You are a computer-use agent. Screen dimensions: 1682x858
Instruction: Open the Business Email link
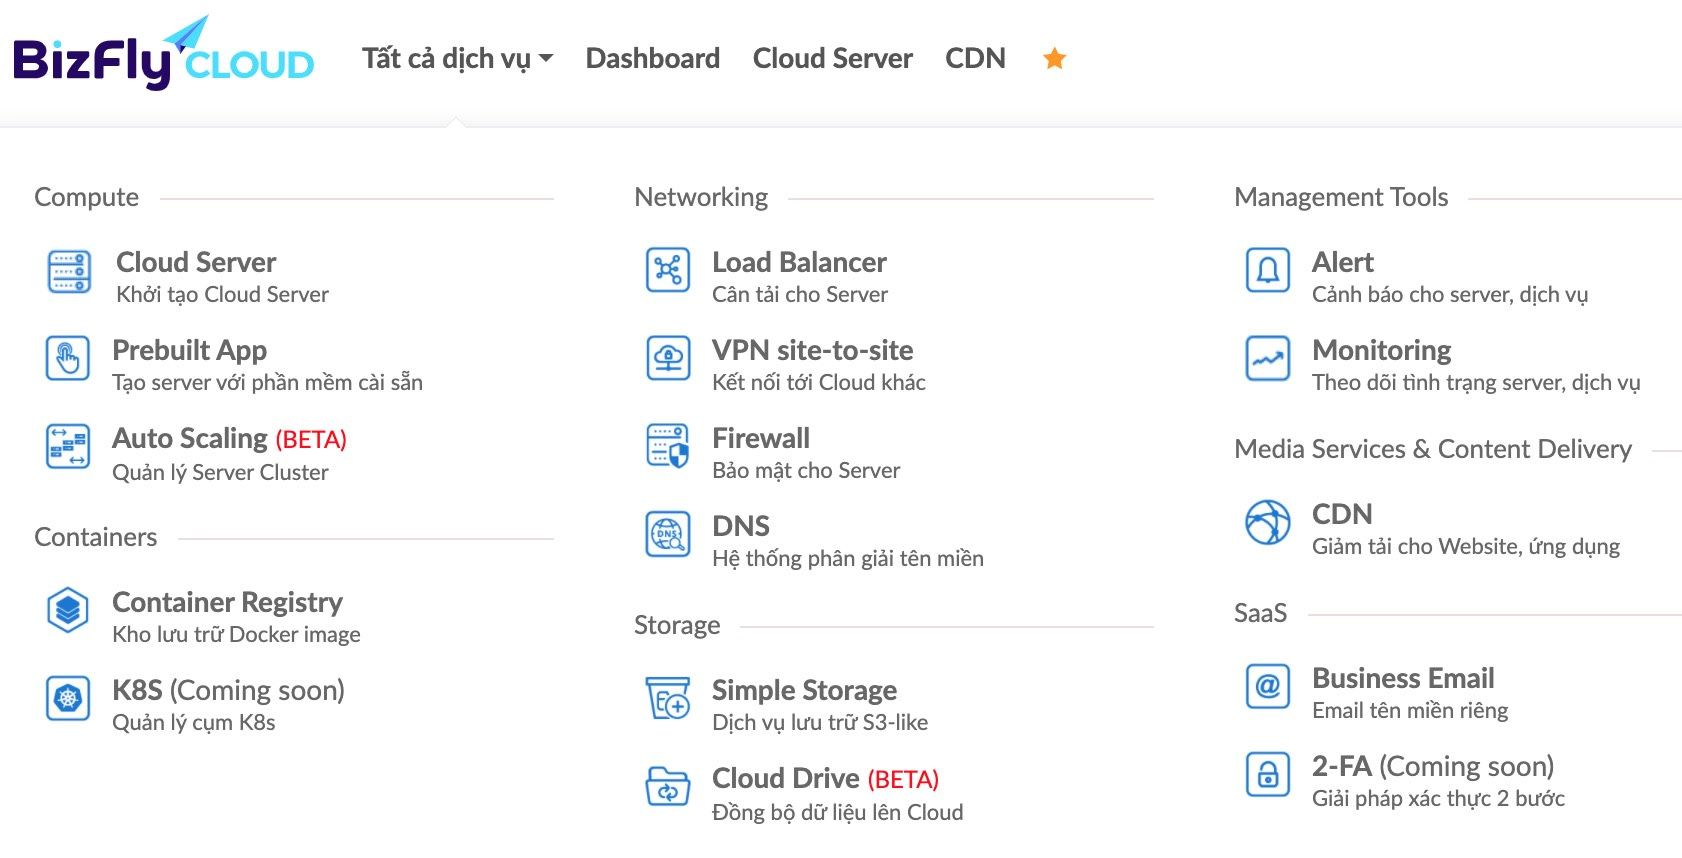(x=1403, y=678)
